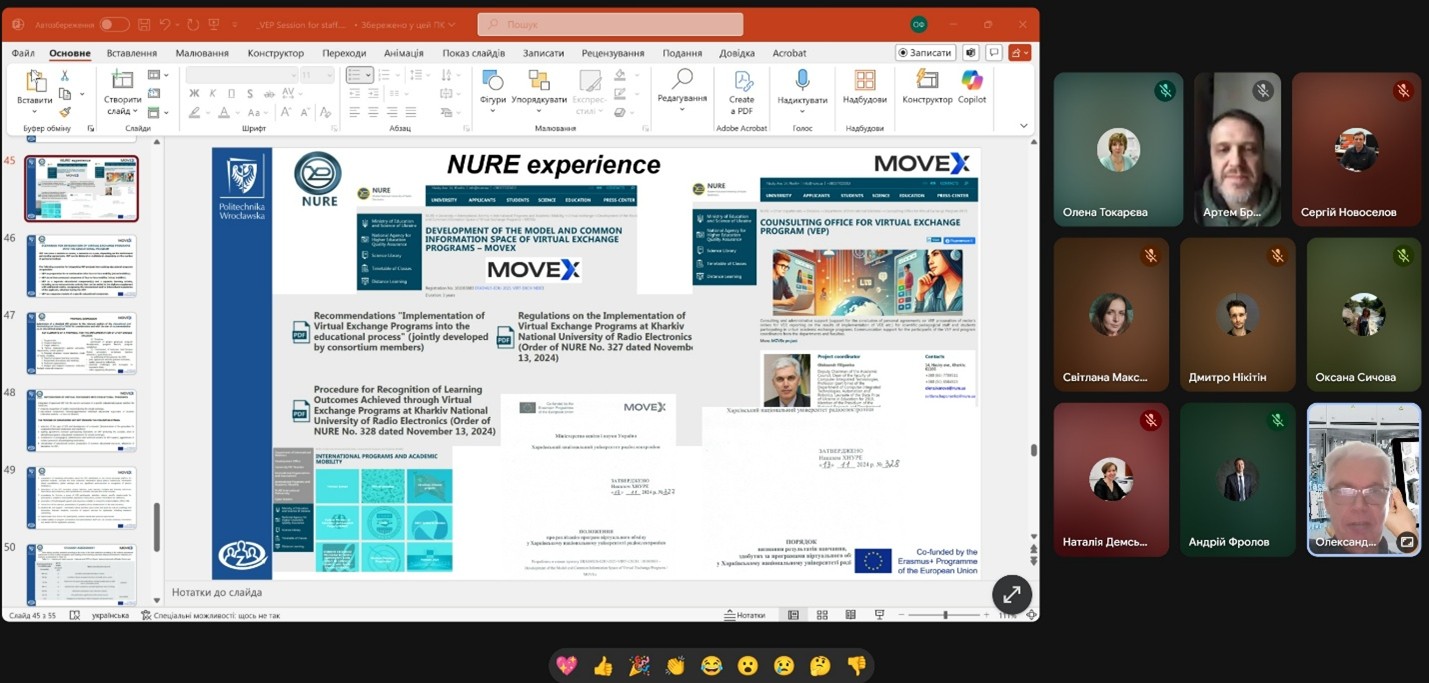Send the thumbs up emoji reaction
This screenshot has height=683, width=1429.
click(x=603, y=666)
